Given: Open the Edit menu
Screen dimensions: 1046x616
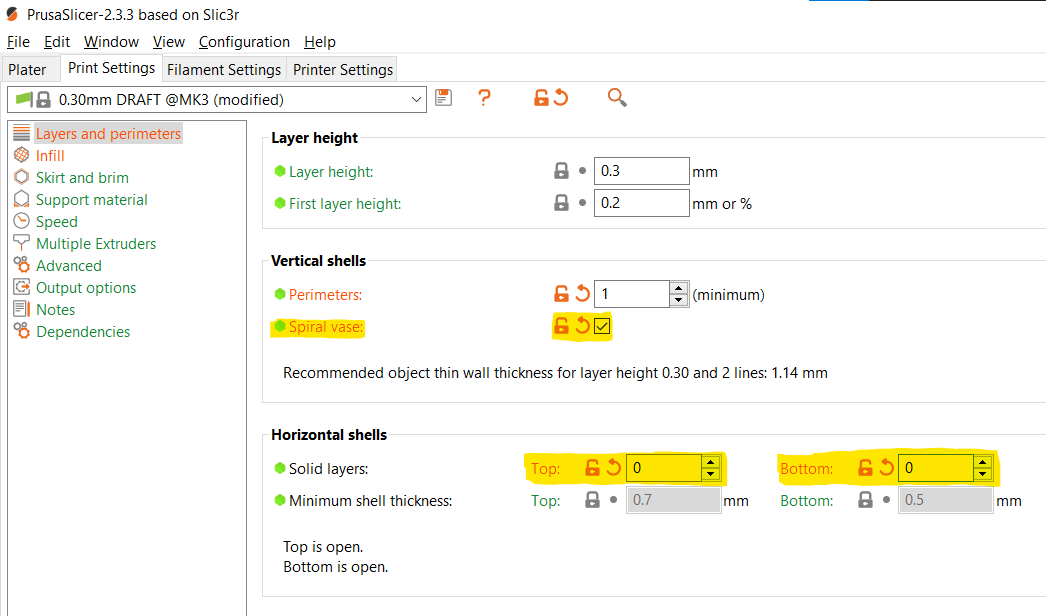Looking at the screenshot, I should click(57, 41).
